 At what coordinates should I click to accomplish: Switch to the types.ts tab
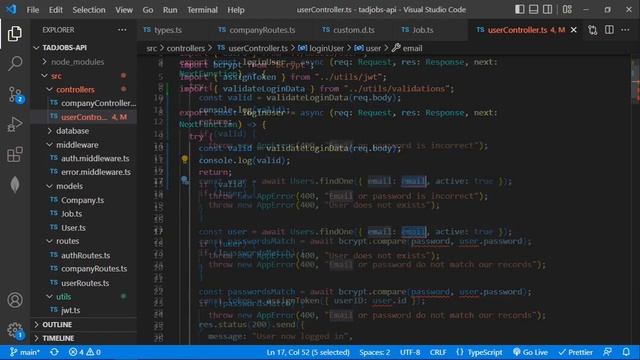(169, 30)
